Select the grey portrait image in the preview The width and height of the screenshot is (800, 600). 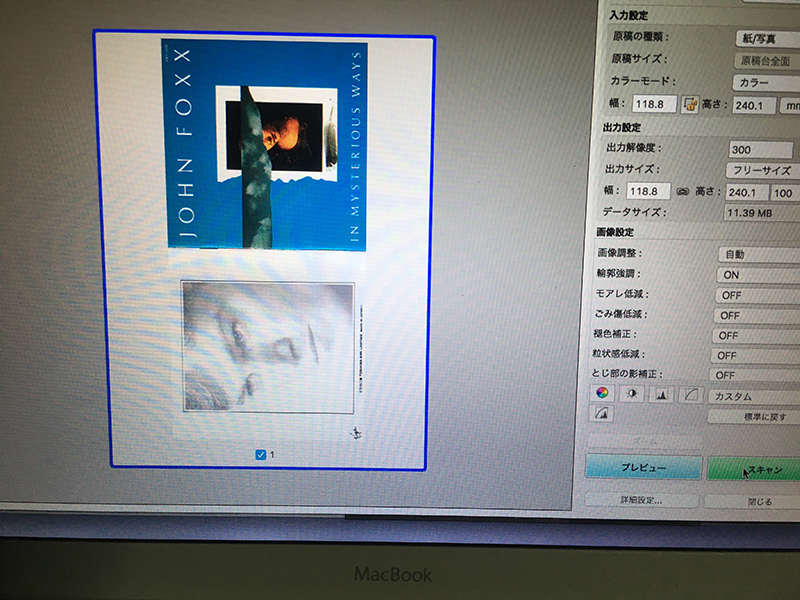click(x=268, y=346)
